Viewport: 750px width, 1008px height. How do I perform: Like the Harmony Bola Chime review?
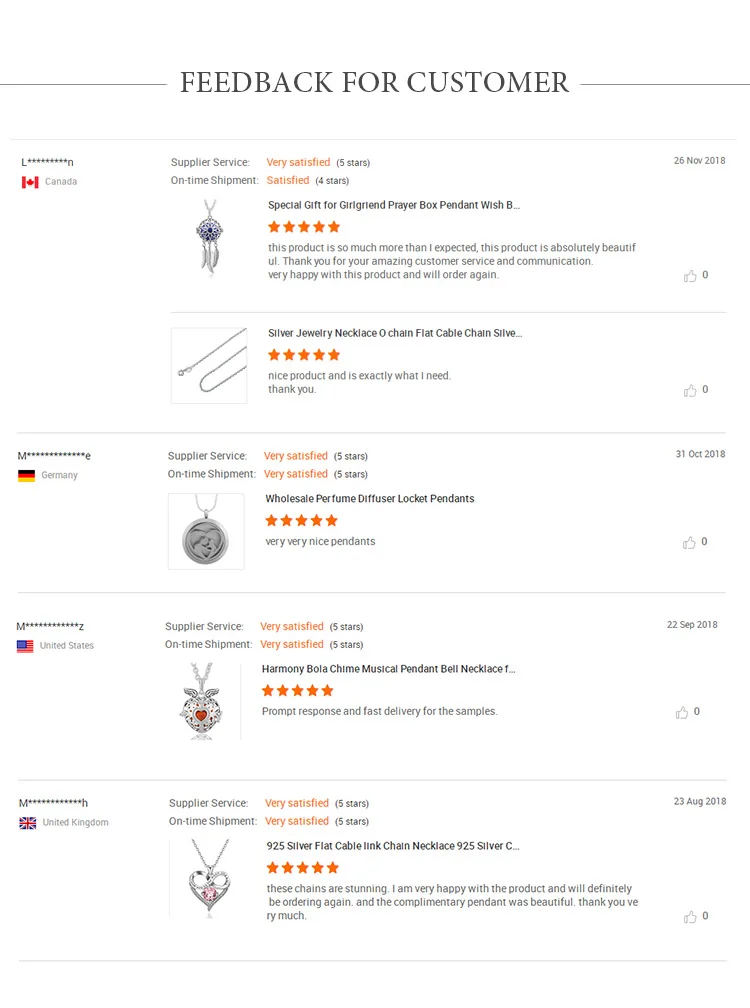[682, 713]
